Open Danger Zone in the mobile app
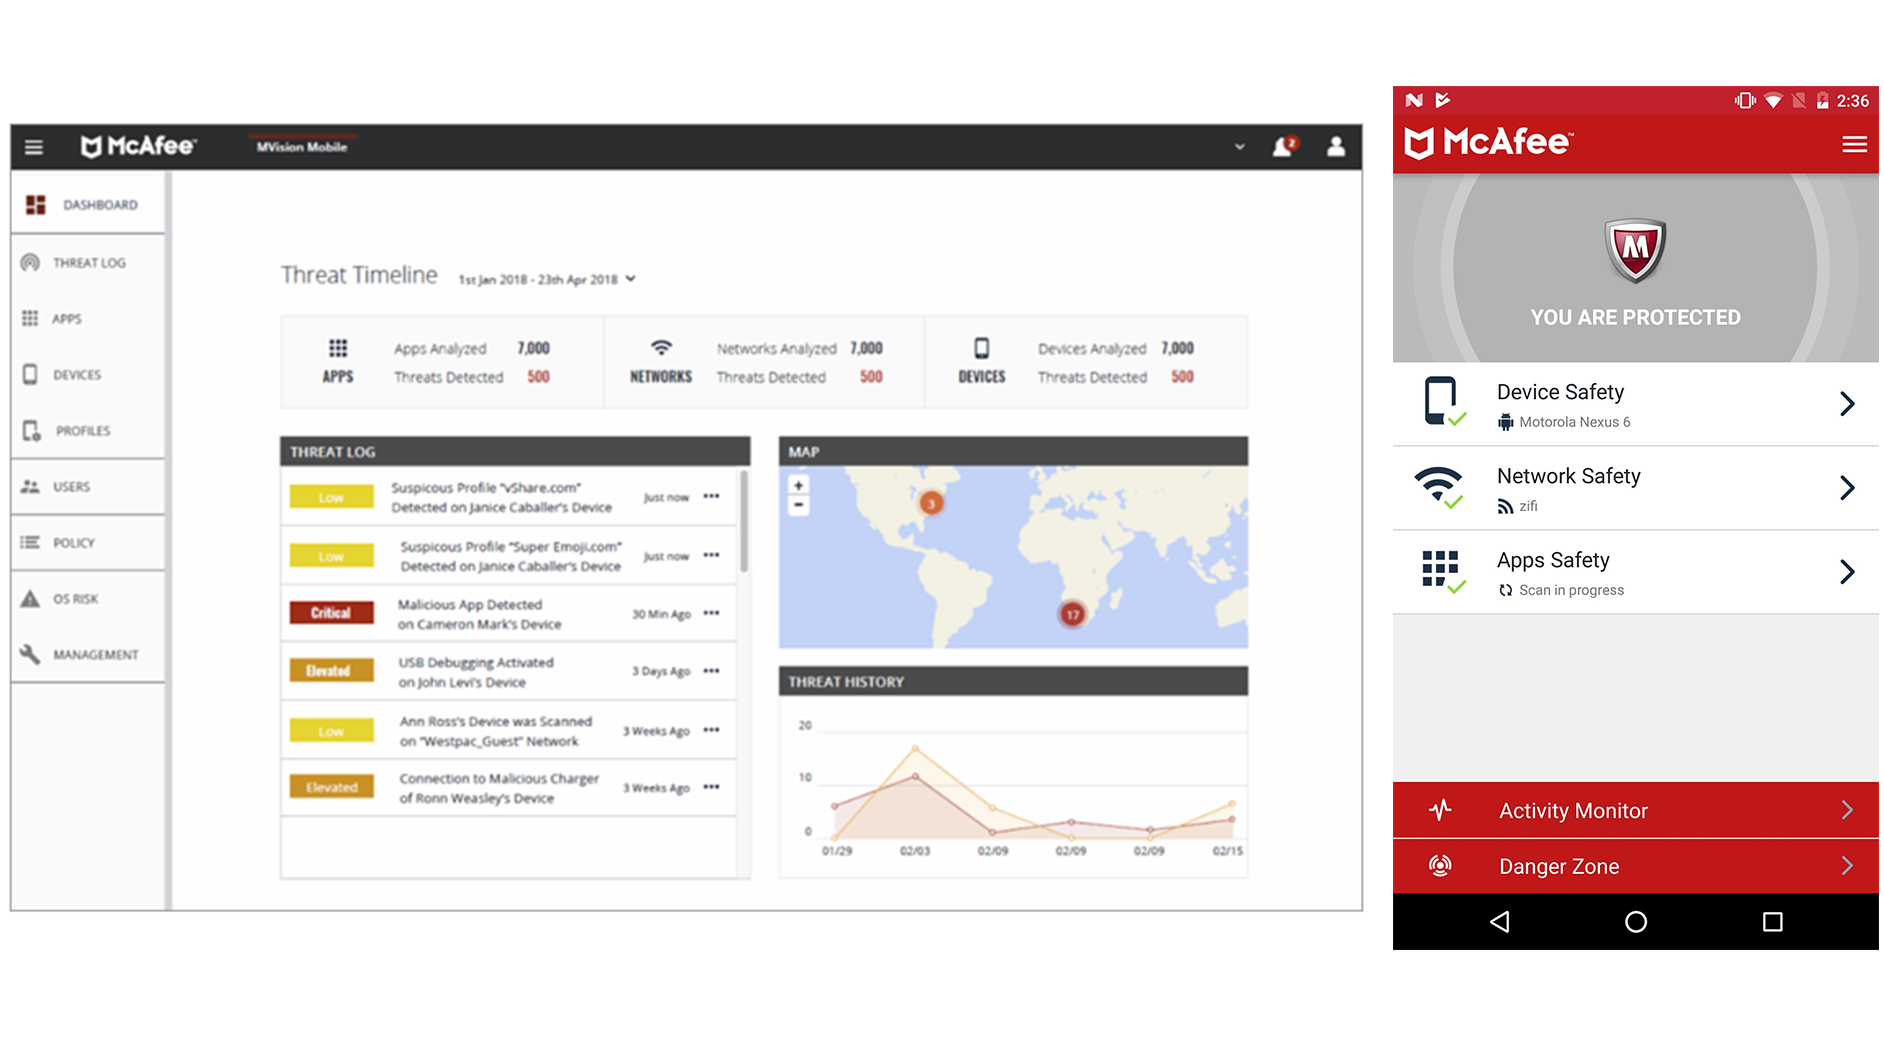The width and height of the screenshot is (1884, 1040). pos(1635,866)
